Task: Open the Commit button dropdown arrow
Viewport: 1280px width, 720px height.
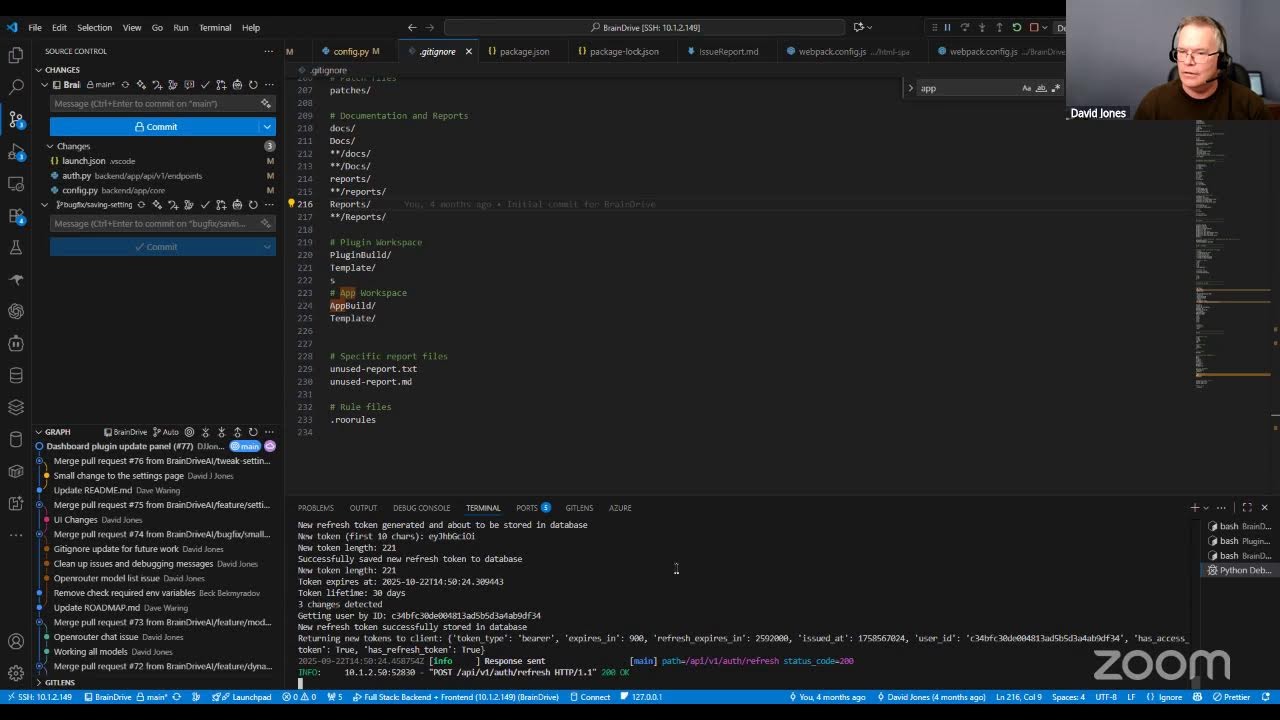Action: click(x=267, y=127)
